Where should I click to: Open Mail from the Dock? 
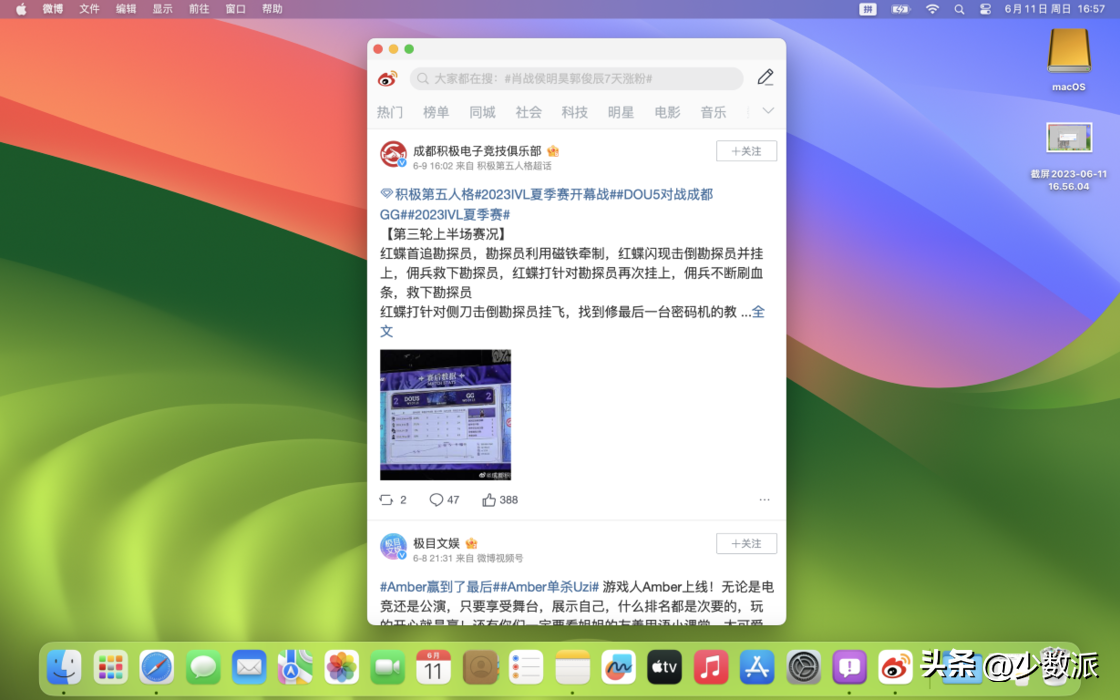click(249, 667)
